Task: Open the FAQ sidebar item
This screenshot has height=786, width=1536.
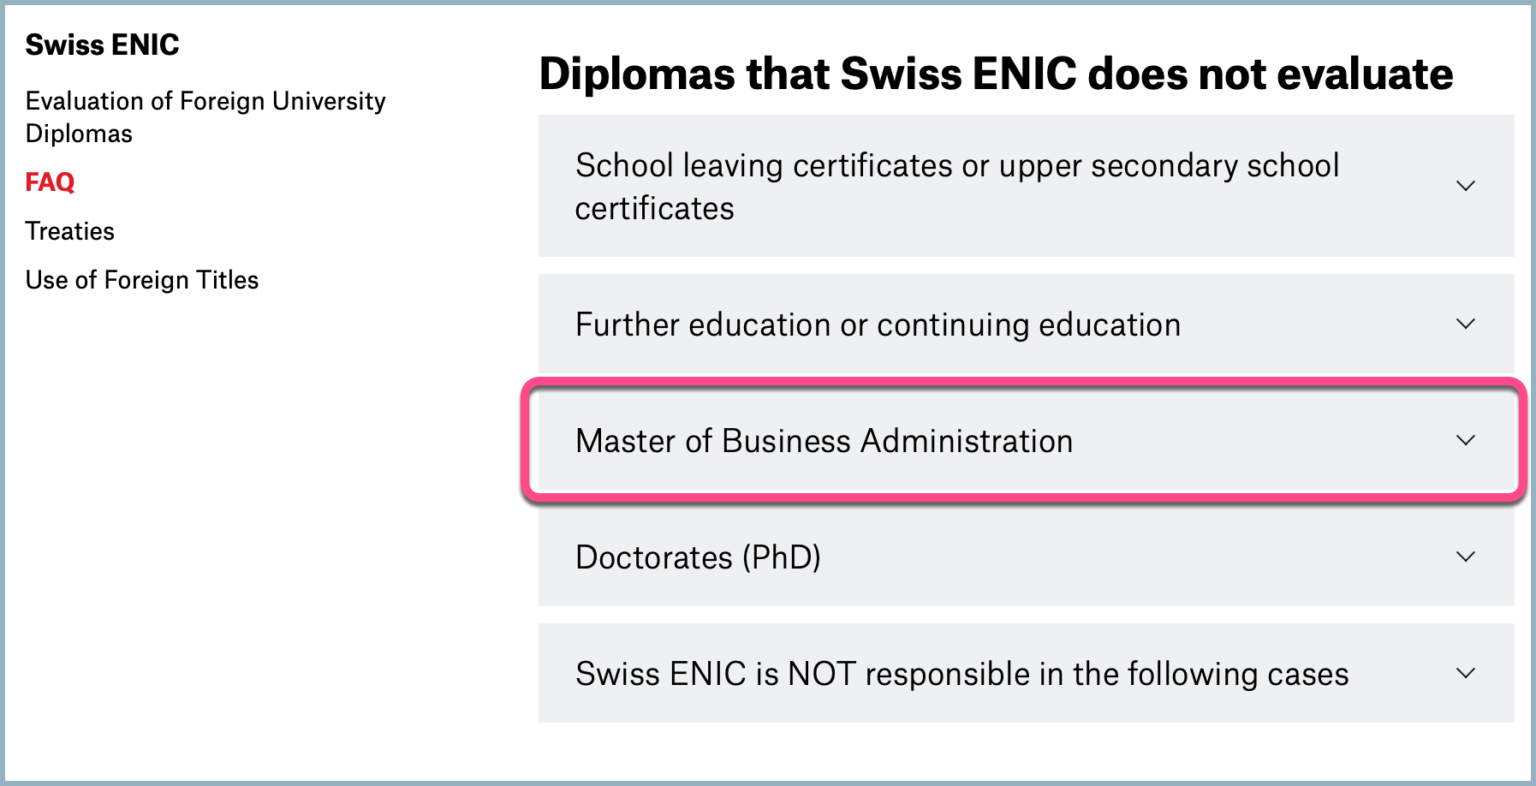Action: coord(50,182)
